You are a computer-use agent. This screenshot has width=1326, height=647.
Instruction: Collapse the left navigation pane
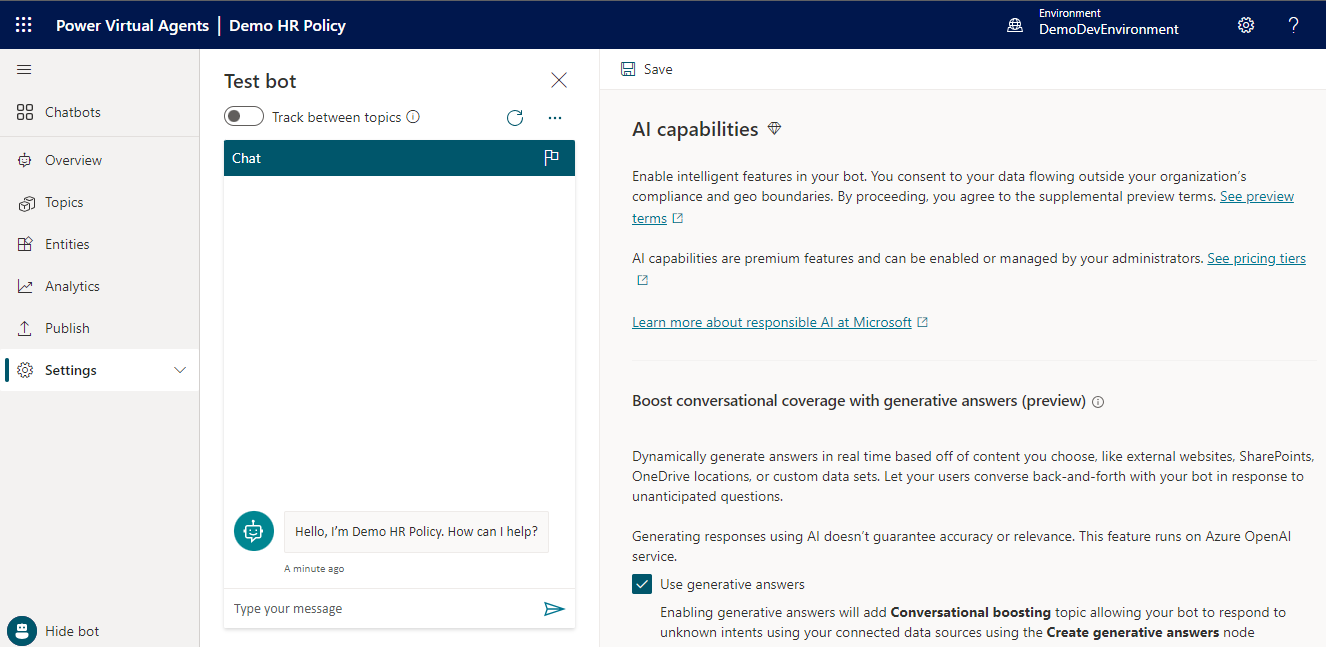24,69
